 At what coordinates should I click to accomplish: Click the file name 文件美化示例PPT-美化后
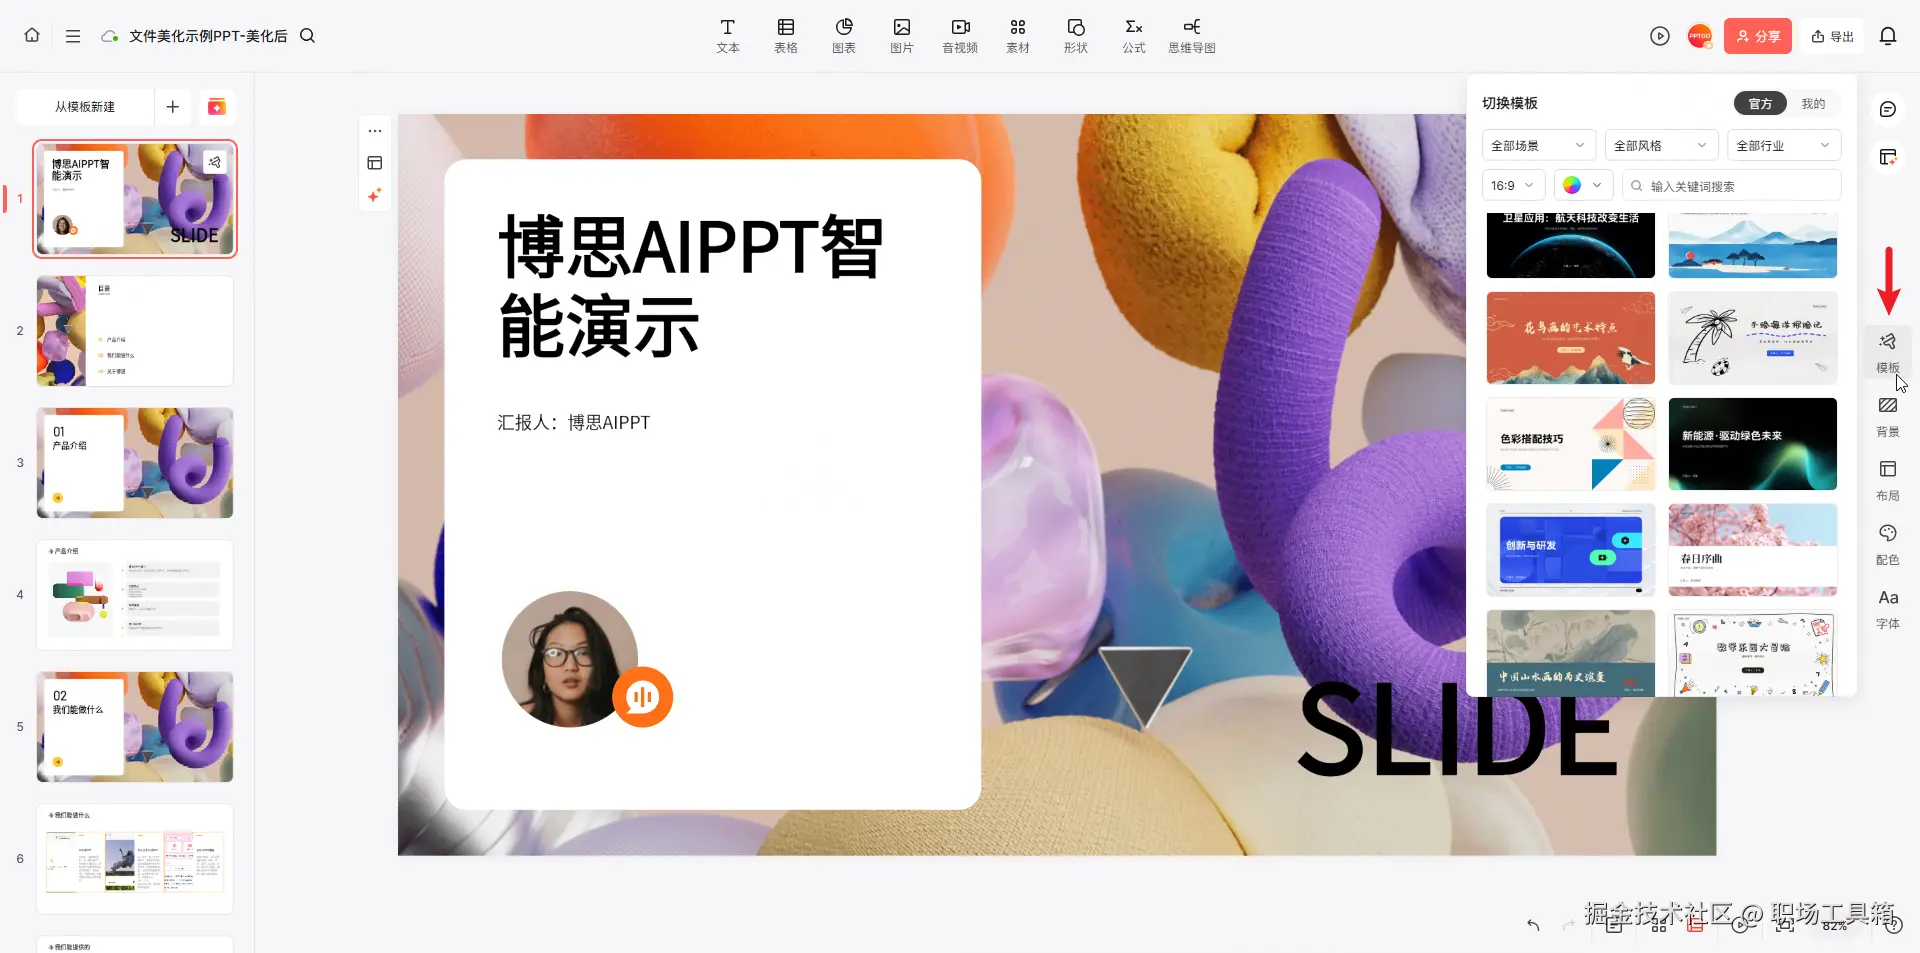point(208,36)
